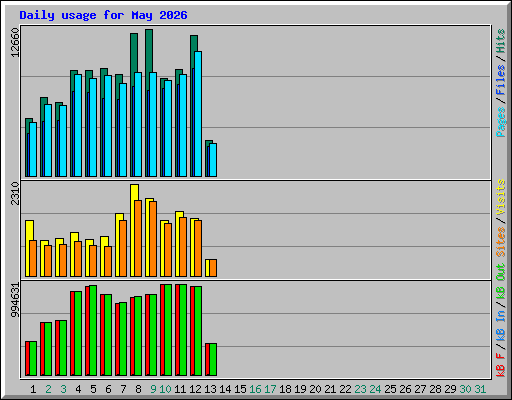
Task: Click day 23 on the date axis
Action: pos(360,389)
